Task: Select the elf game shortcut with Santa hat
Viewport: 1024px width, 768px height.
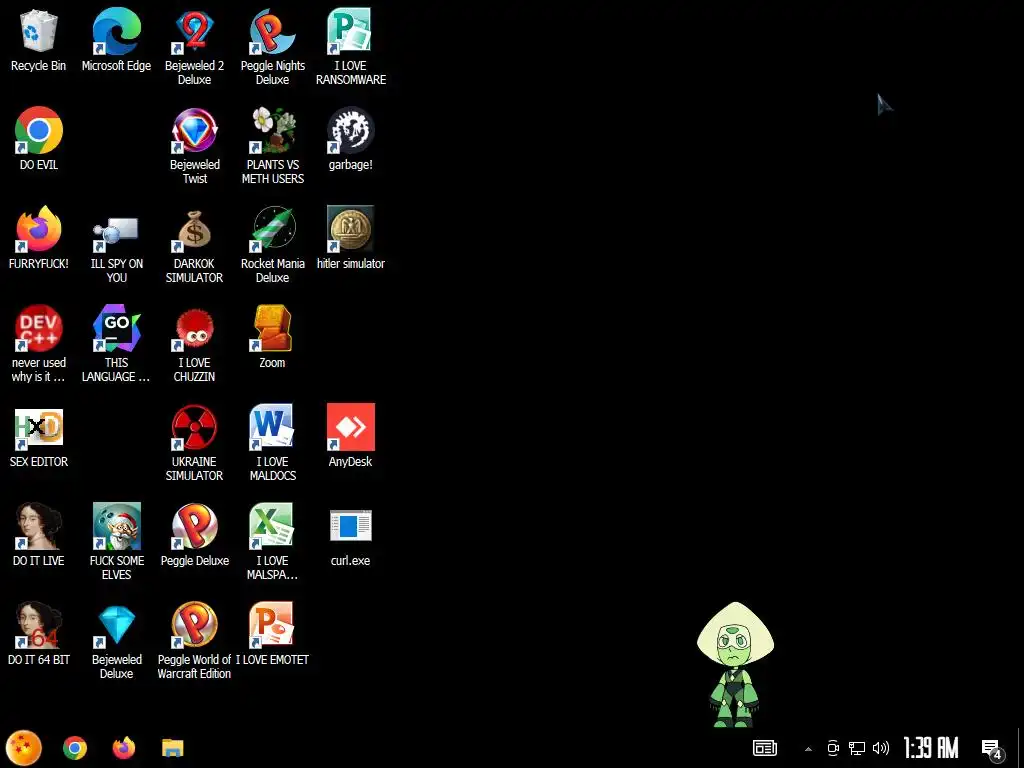Action: [x=116, y=542]
